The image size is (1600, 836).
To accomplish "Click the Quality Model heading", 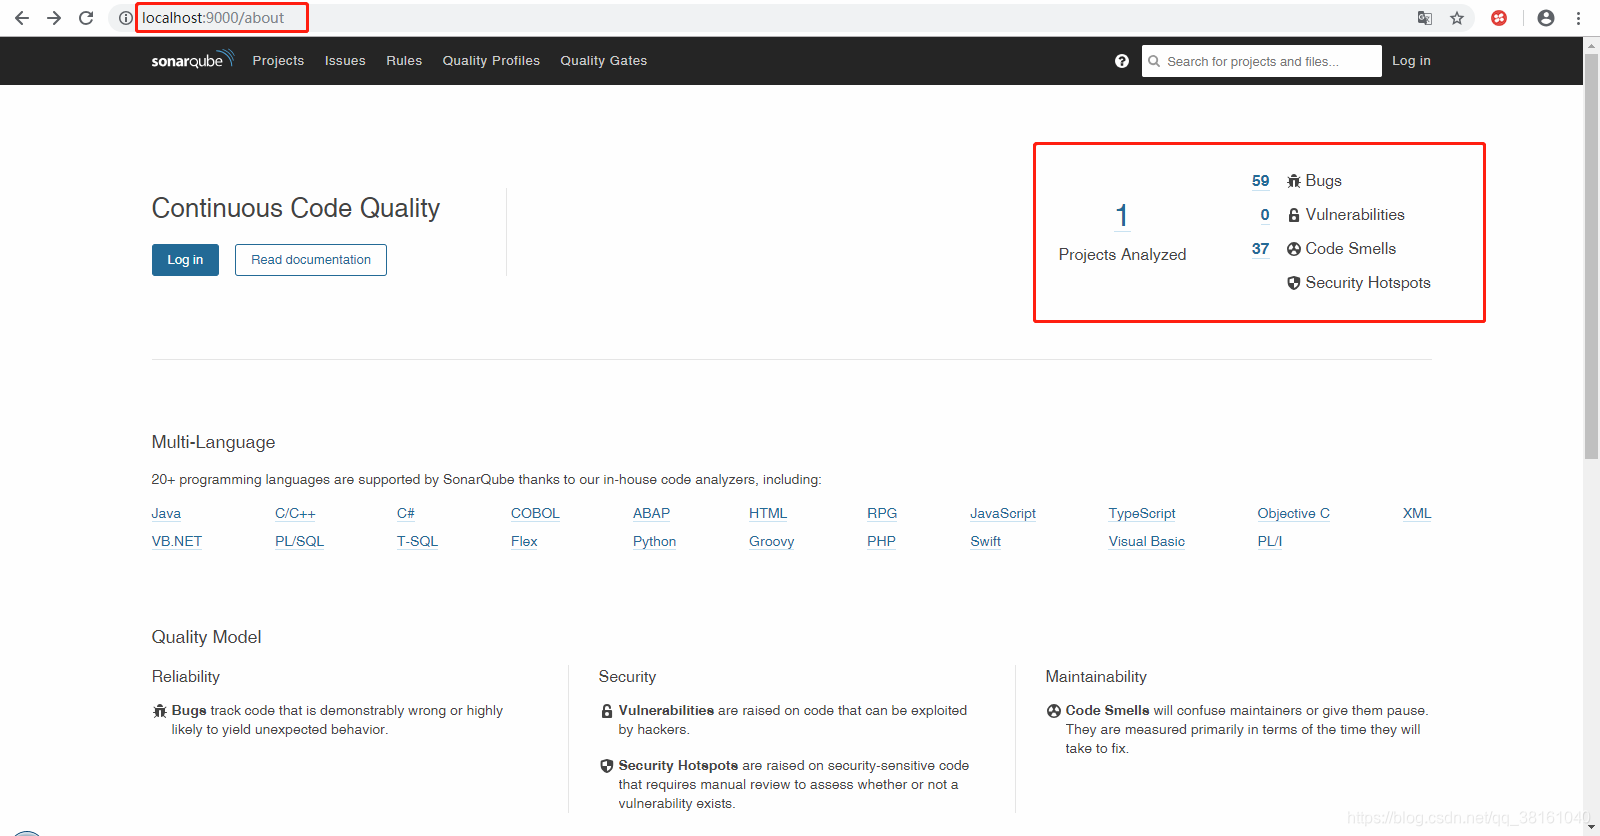I will 206,637.
